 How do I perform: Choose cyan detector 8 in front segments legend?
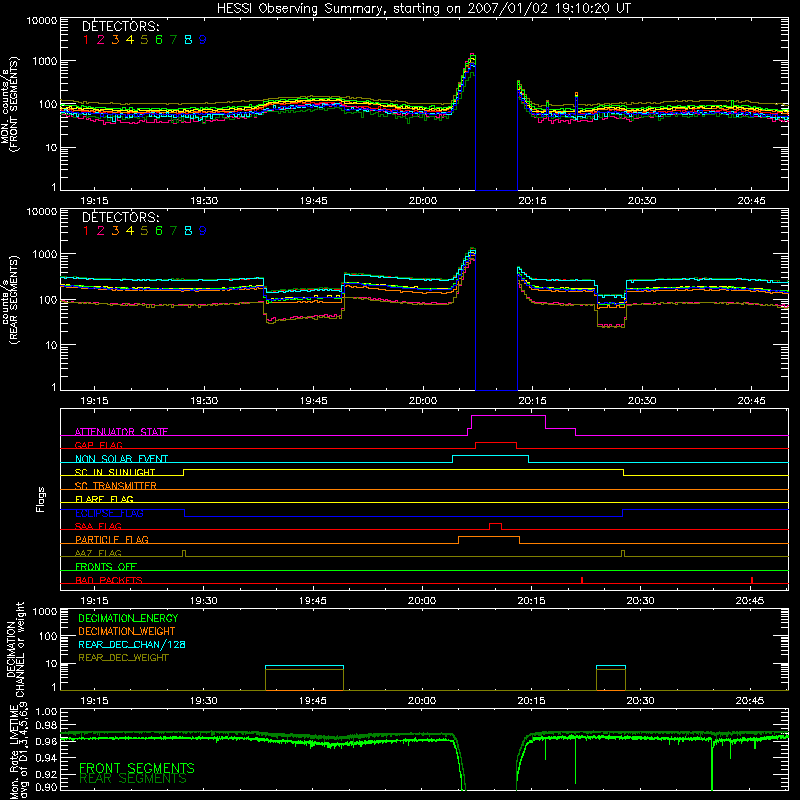188,40
